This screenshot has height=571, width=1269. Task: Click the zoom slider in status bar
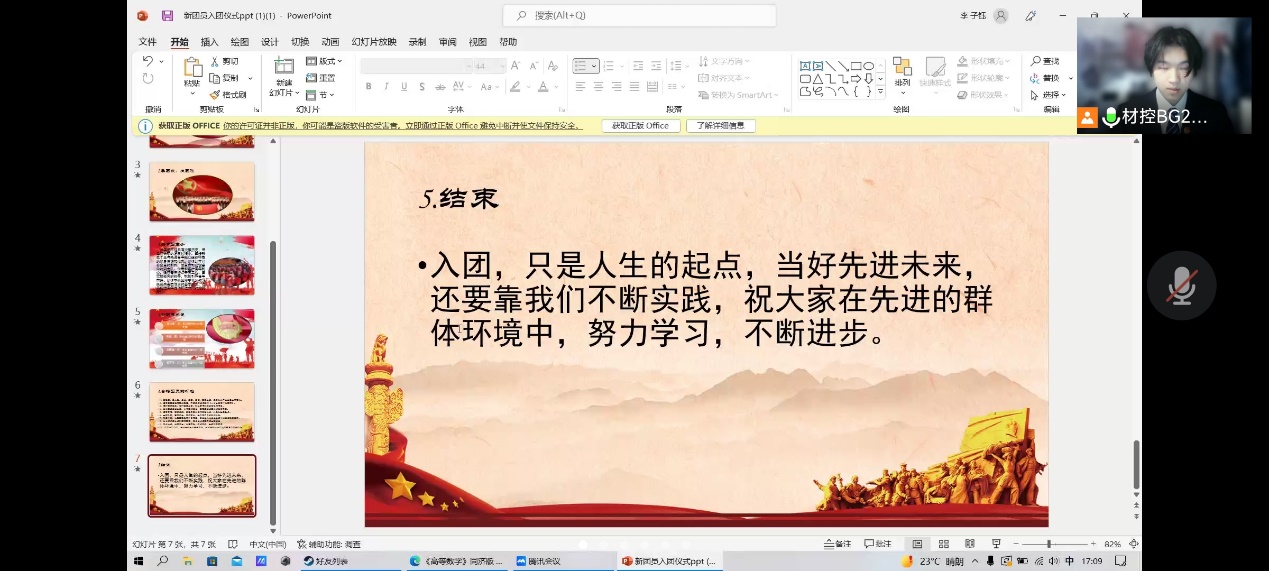coord(1049,544)
